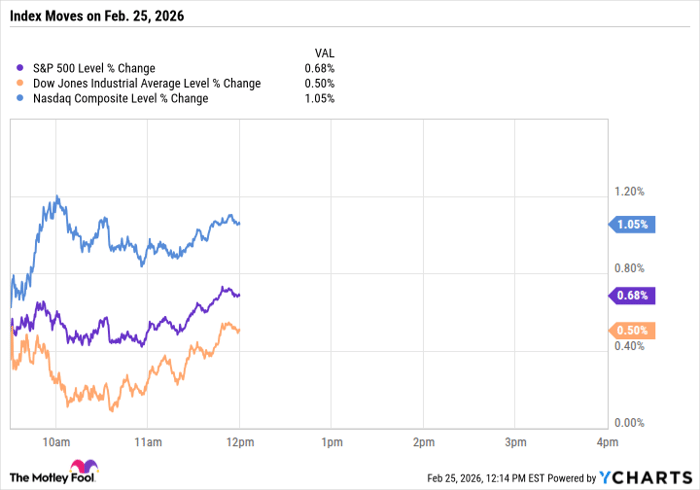Click the 12pm time axis label

(239, 441)
